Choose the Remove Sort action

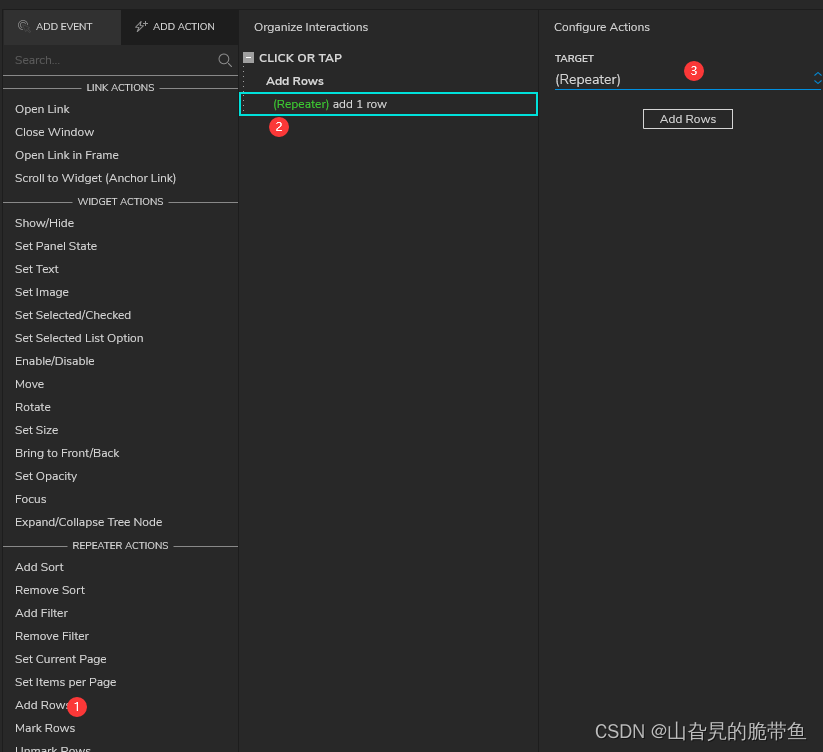tap(50, 590)
